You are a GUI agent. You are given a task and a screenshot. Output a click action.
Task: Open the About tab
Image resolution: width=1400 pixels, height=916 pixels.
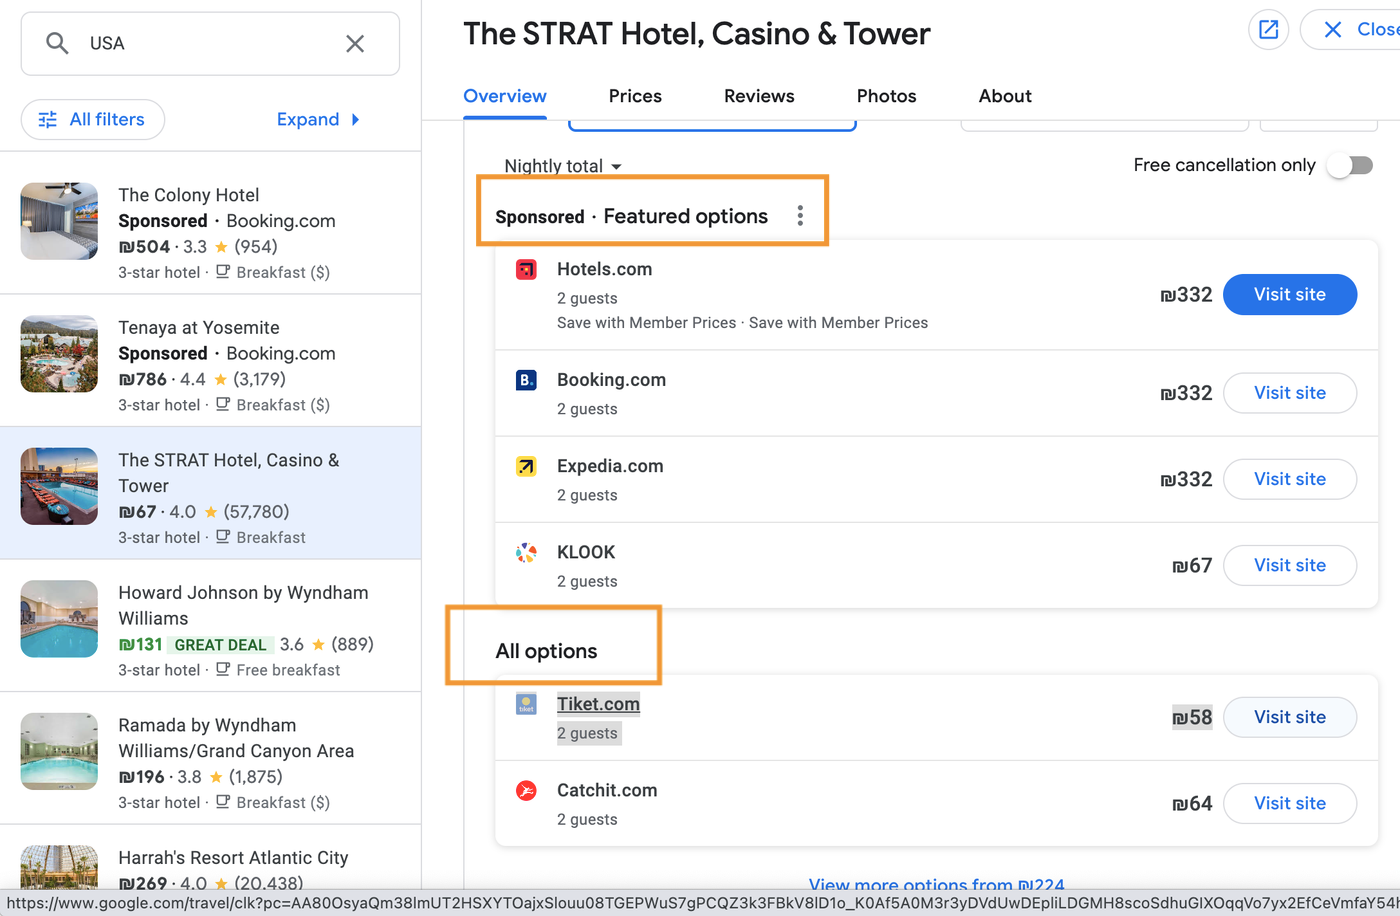(1005, 96)
